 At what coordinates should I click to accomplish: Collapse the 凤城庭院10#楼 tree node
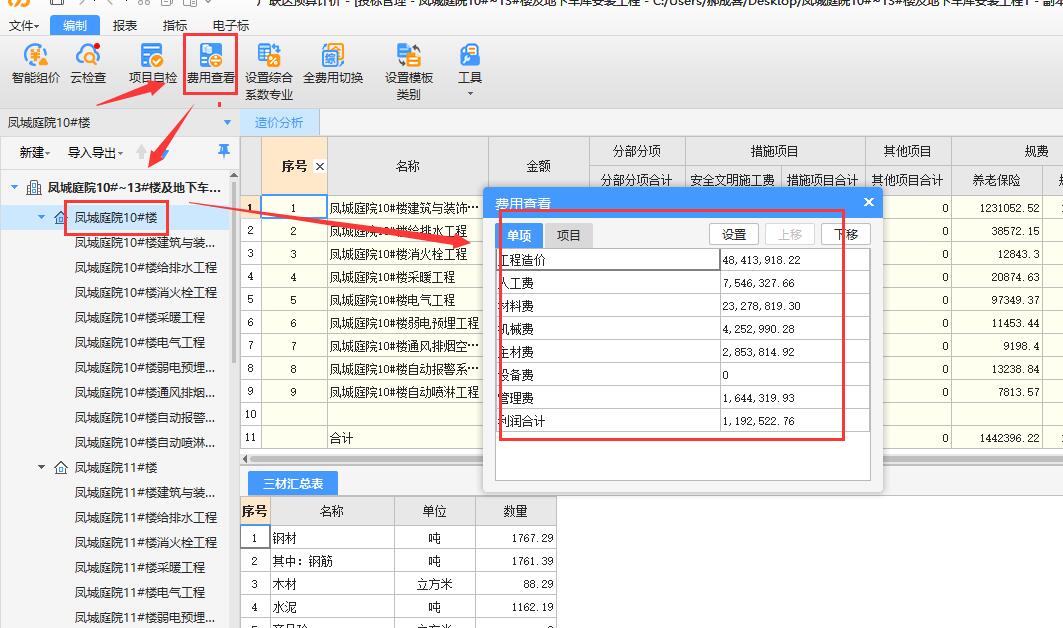(x=41, y=218)
